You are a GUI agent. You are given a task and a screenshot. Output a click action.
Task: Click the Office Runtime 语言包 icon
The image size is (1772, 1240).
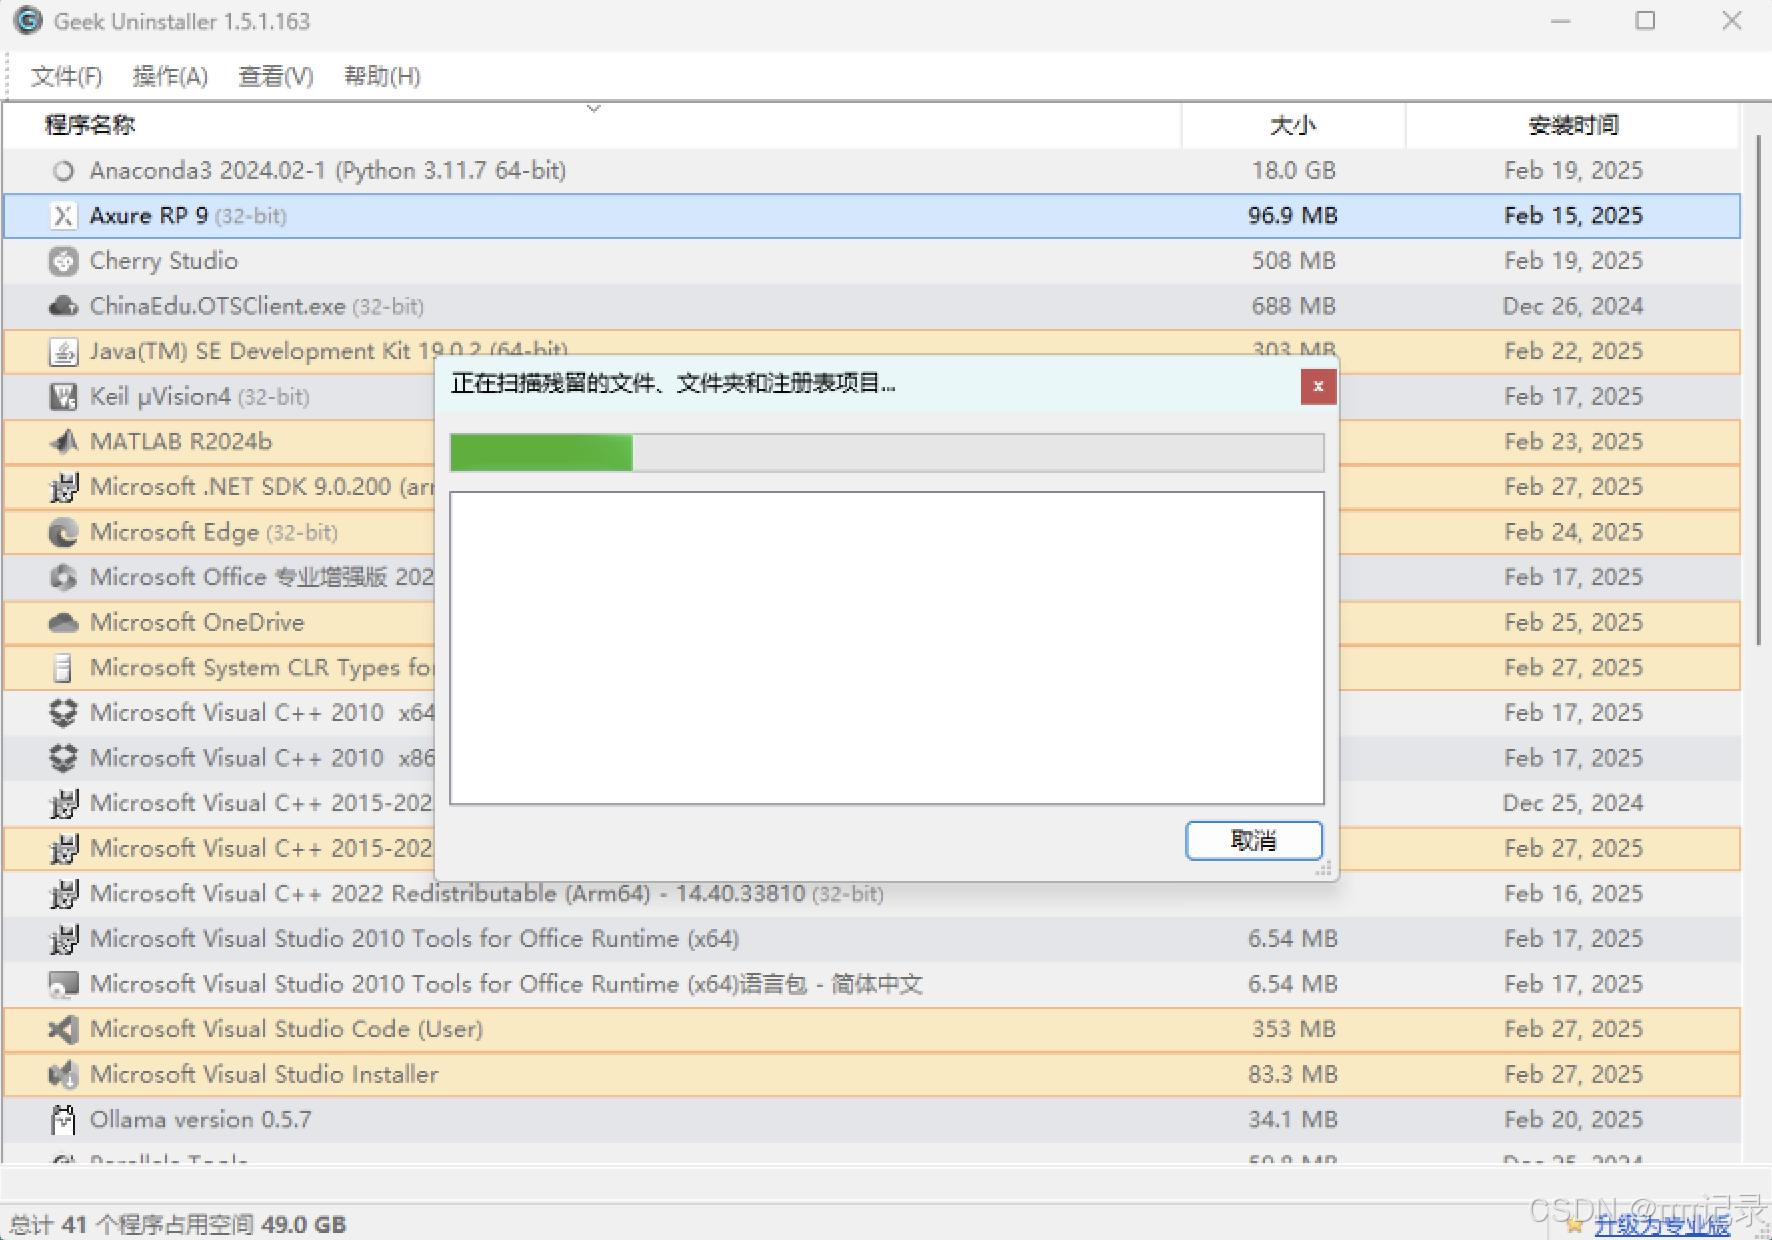coord(63,985)
